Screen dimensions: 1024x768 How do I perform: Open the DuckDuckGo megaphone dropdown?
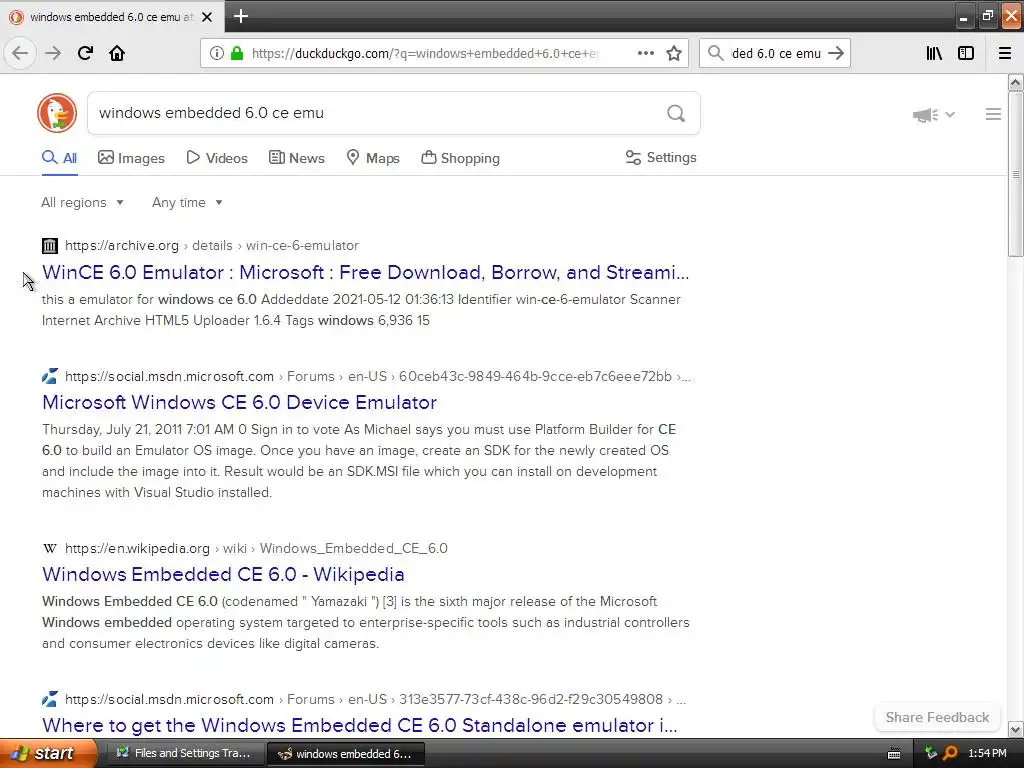point(934,115)
